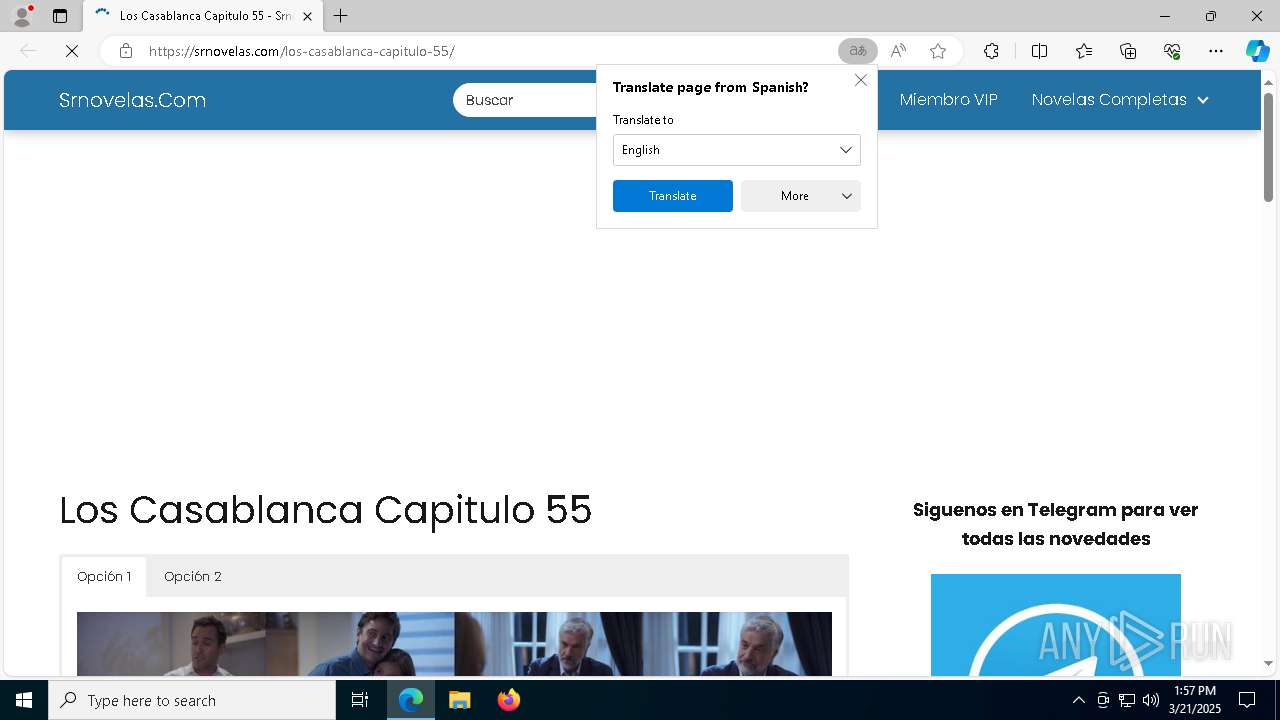
Task: Open the Collections icon
Action: [1128, 51]
